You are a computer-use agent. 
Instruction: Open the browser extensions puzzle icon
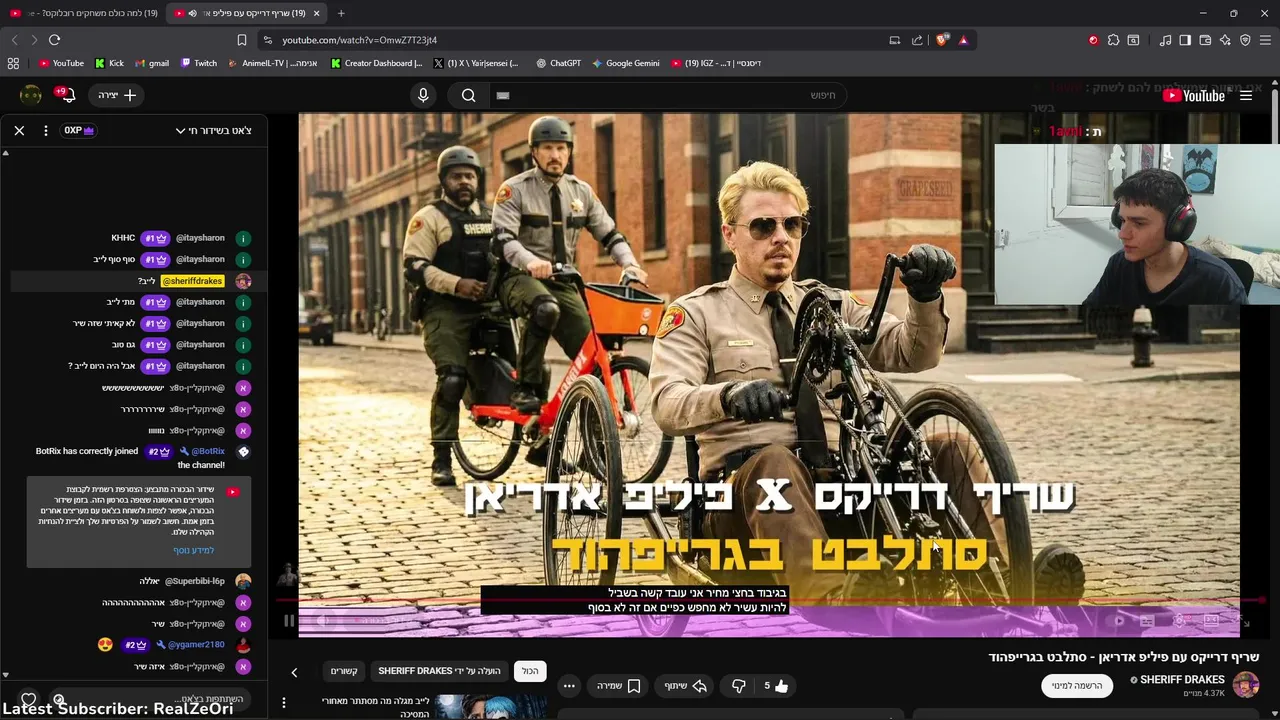pyautogui.click(x=1113, y=40)
